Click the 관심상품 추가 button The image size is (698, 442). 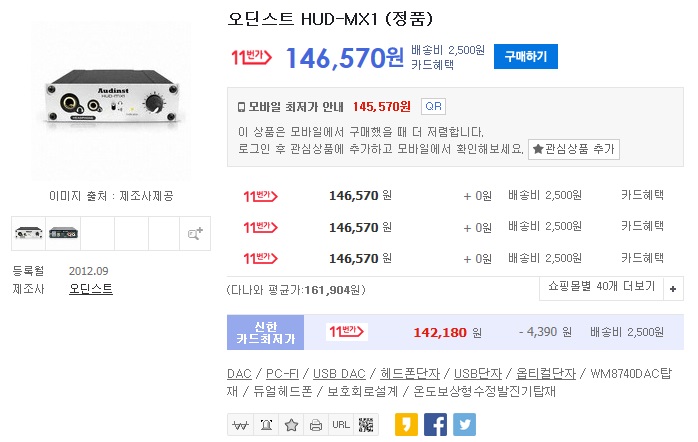click(574, 149)
